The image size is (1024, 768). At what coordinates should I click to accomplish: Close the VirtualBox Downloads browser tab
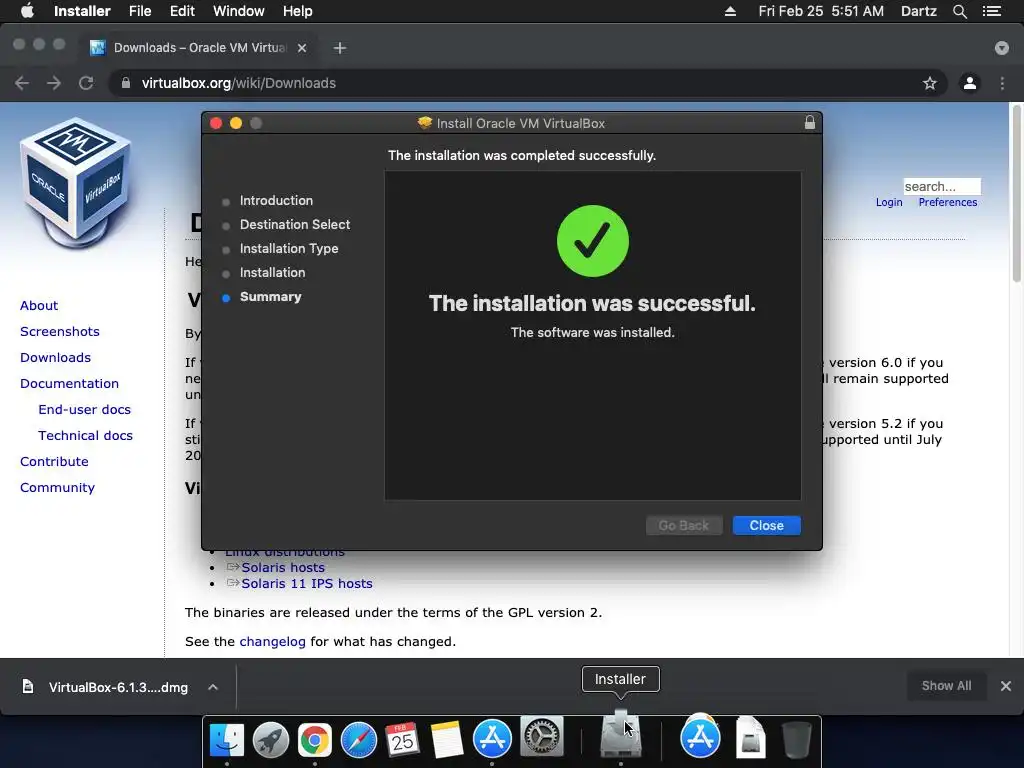(302, 48)
